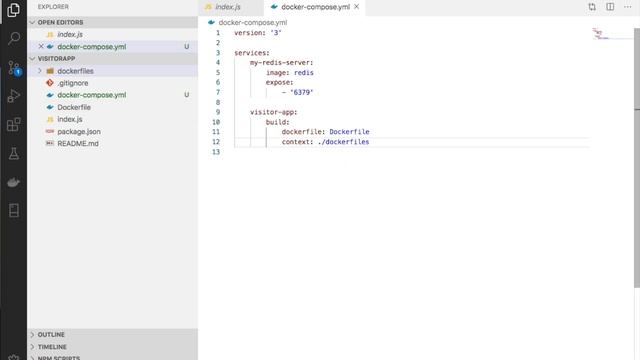This screenshot has width=640, height=360.
Task: Open the notebook icon in the activity bar
Action: (13, 211)
